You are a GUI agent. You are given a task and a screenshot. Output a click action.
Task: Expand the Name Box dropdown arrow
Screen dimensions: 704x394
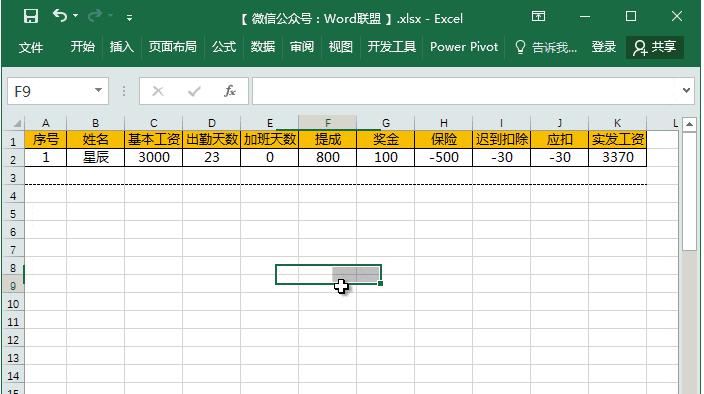(x=98, y=90)
